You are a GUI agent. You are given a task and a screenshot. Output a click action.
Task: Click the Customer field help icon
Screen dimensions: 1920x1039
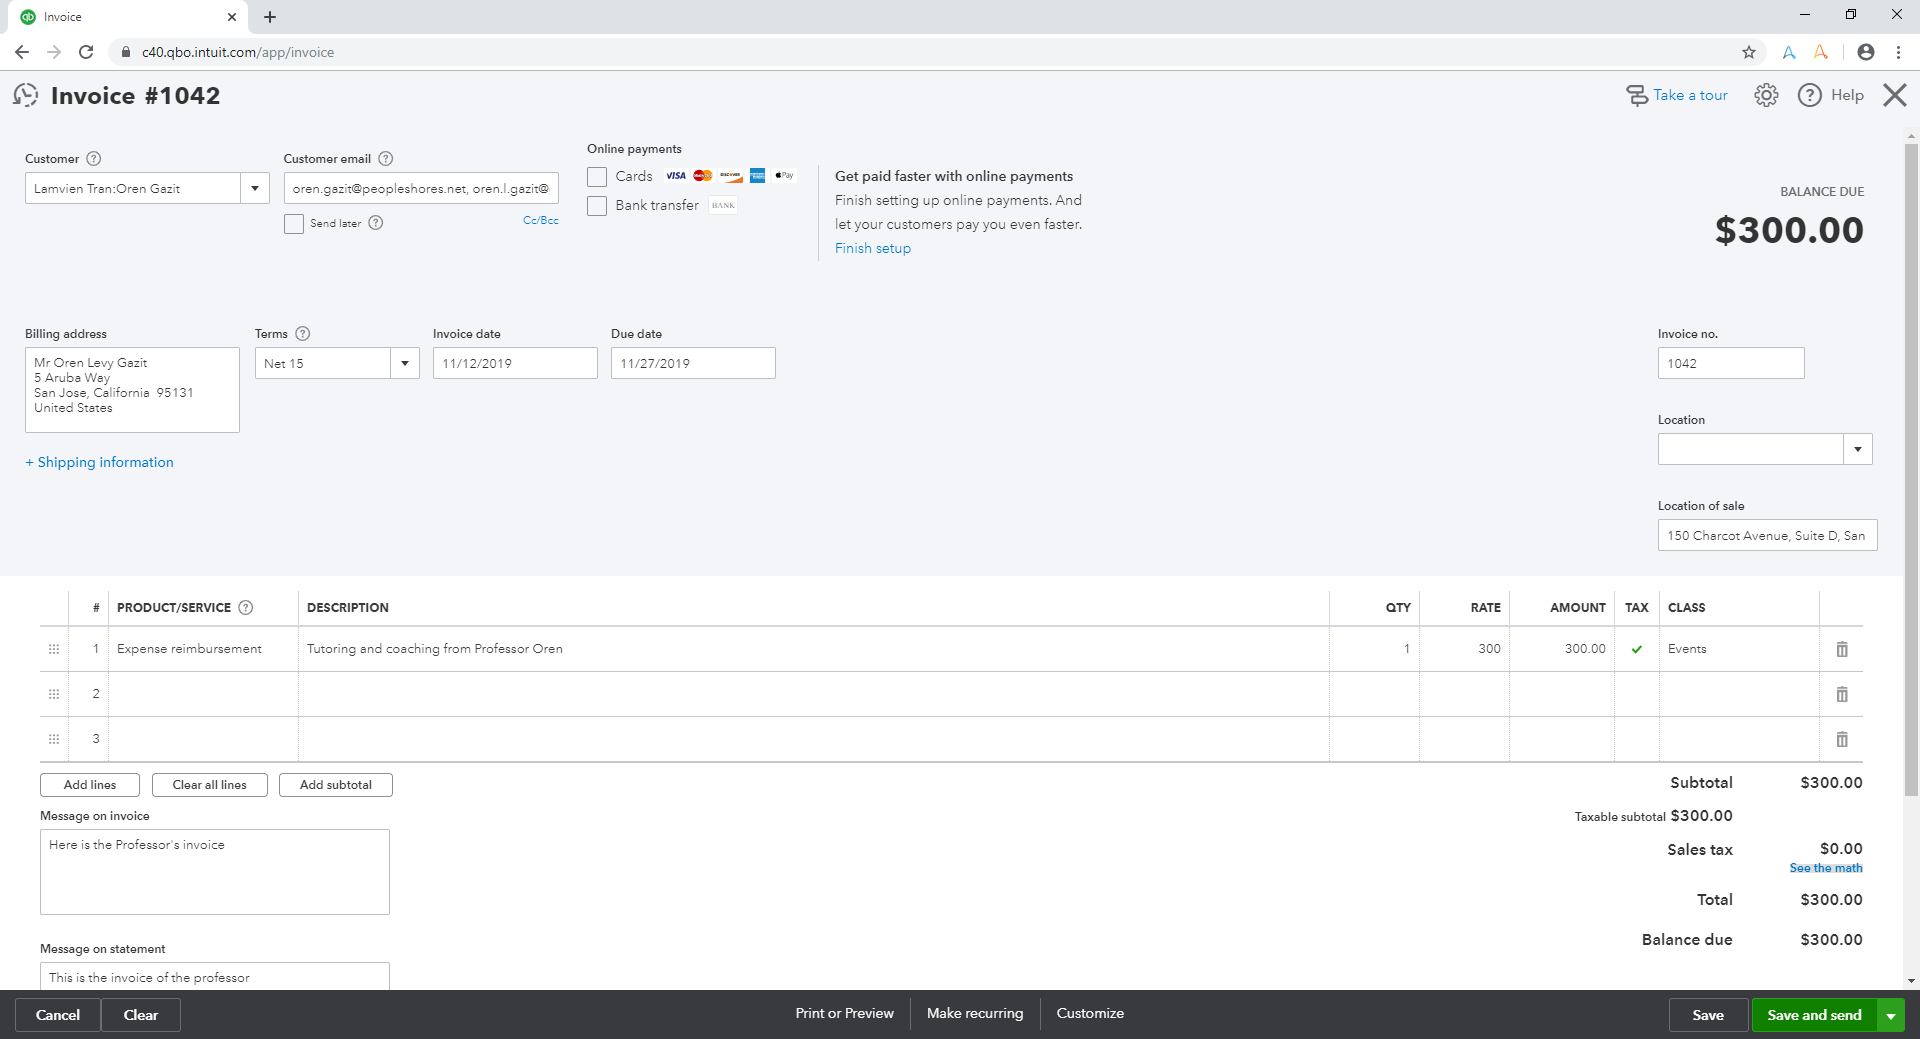pyautogui.click(x=94, y=159)
